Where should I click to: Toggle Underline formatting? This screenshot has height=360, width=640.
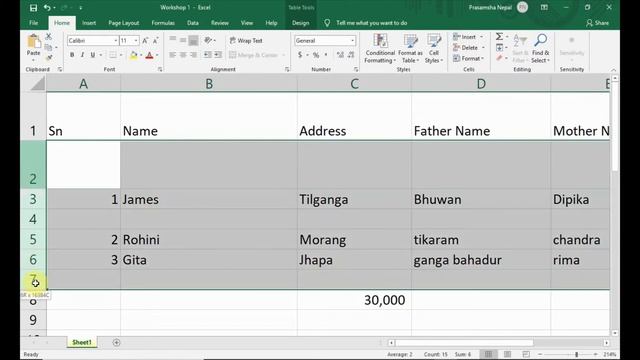click(93, 55)
